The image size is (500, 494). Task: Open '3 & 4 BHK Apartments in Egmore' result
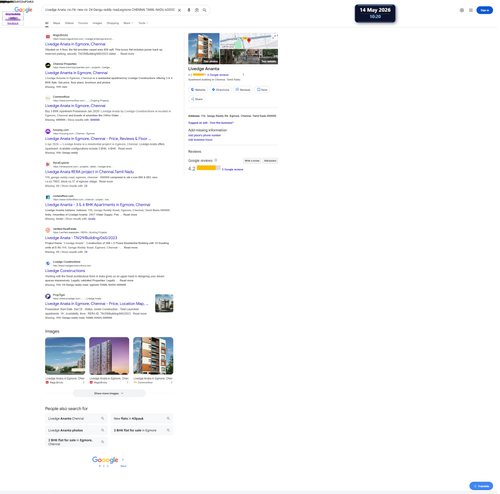[x=98, y=205]
